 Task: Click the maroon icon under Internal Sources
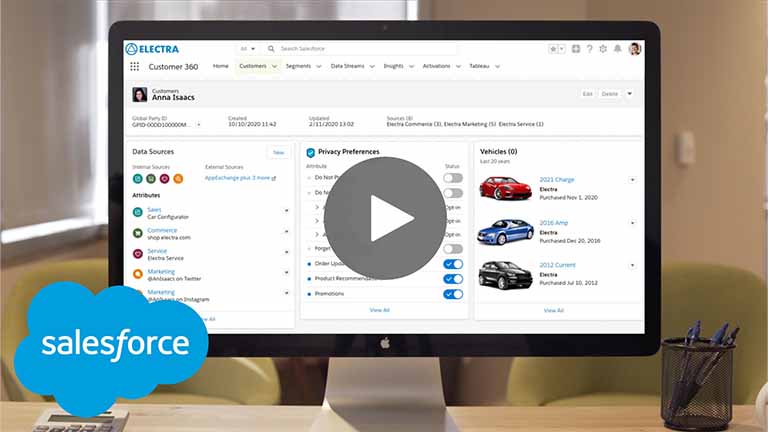click(165, 179)
